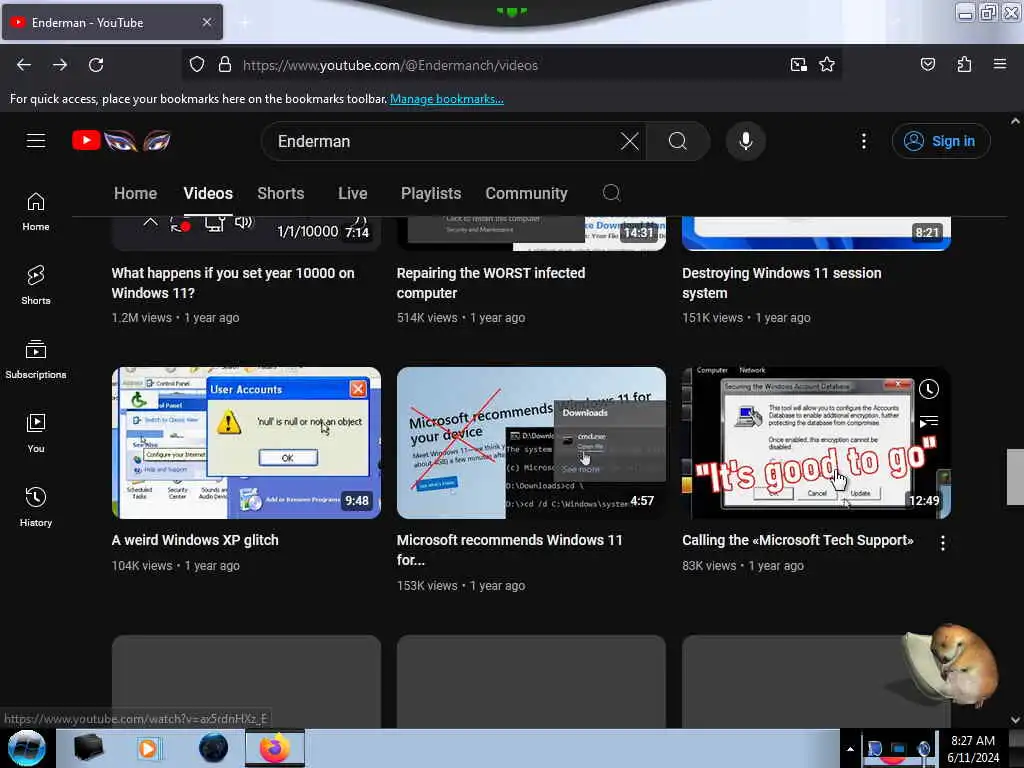1024x768 pixels.
Task: Show hidden system tray icons
Action: tap(850, 749)
